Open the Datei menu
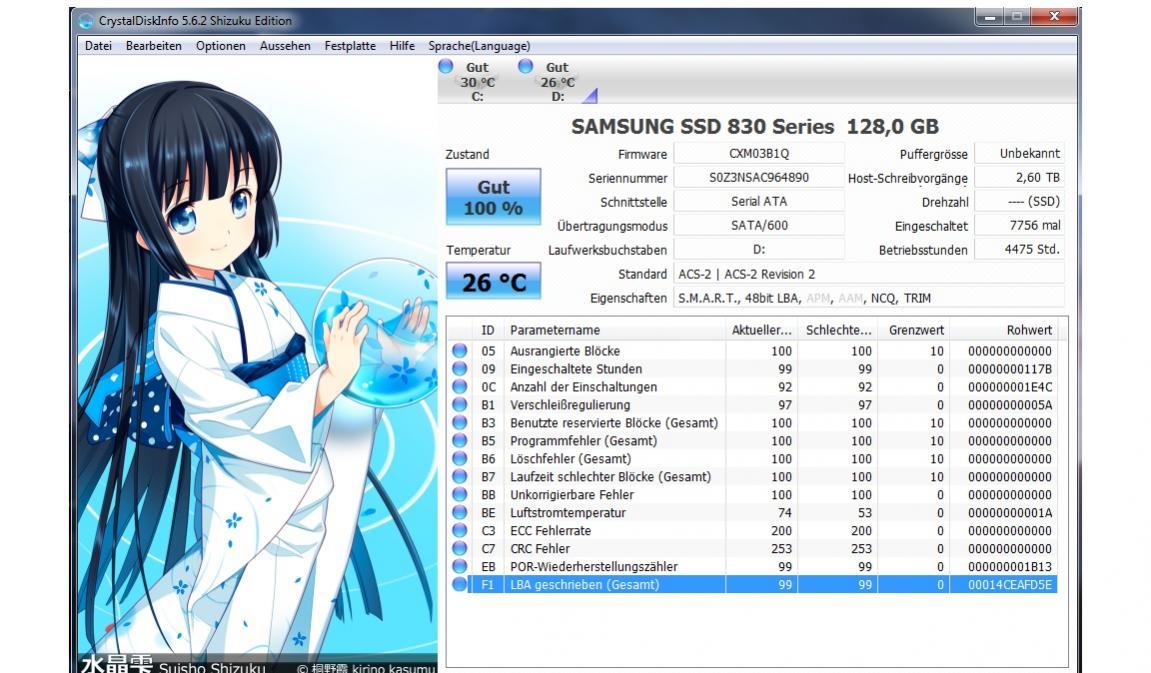This screenshot has width=1151, height=673. pyautogui.click(x=98, y=46)
